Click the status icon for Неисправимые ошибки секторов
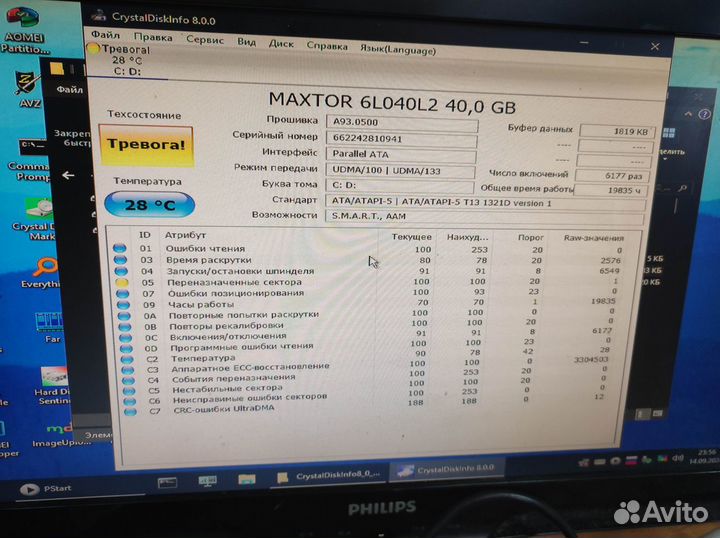The width and height of the screenshot is (720, 538). tap(130, 401)
